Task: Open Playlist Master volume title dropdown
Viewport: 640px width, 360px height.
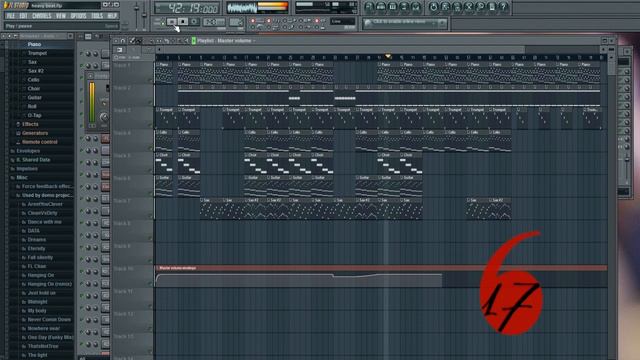Action: (227, 41)
